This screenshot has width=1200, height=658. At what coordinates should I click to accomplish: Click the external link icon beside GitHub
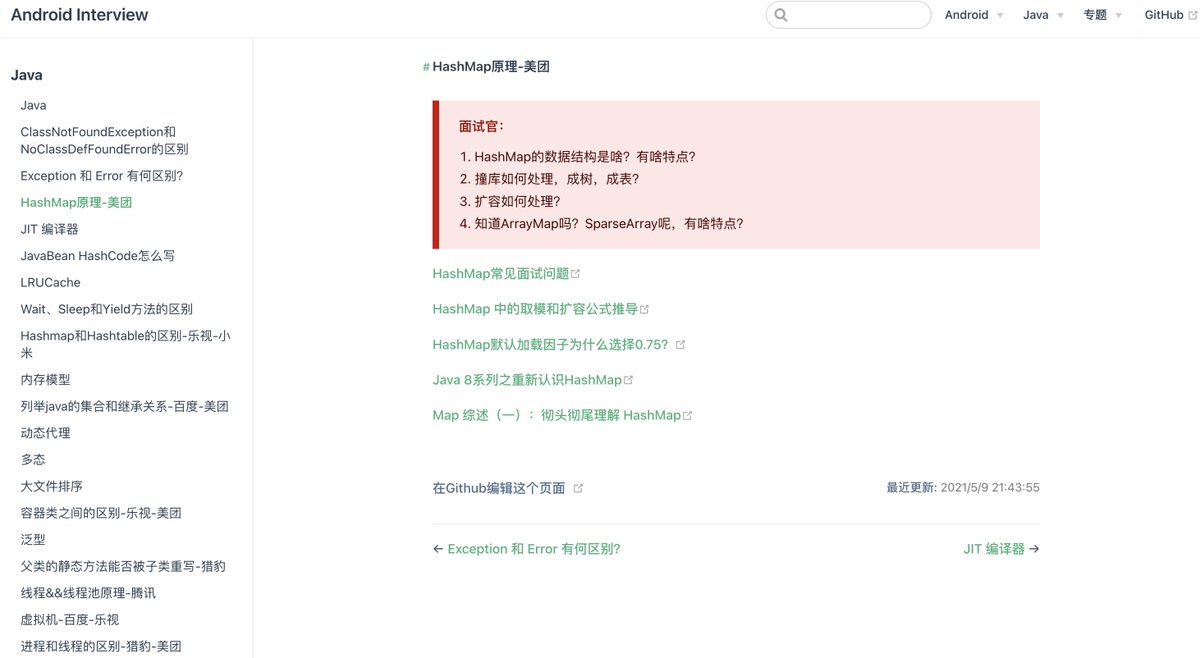1192,15
